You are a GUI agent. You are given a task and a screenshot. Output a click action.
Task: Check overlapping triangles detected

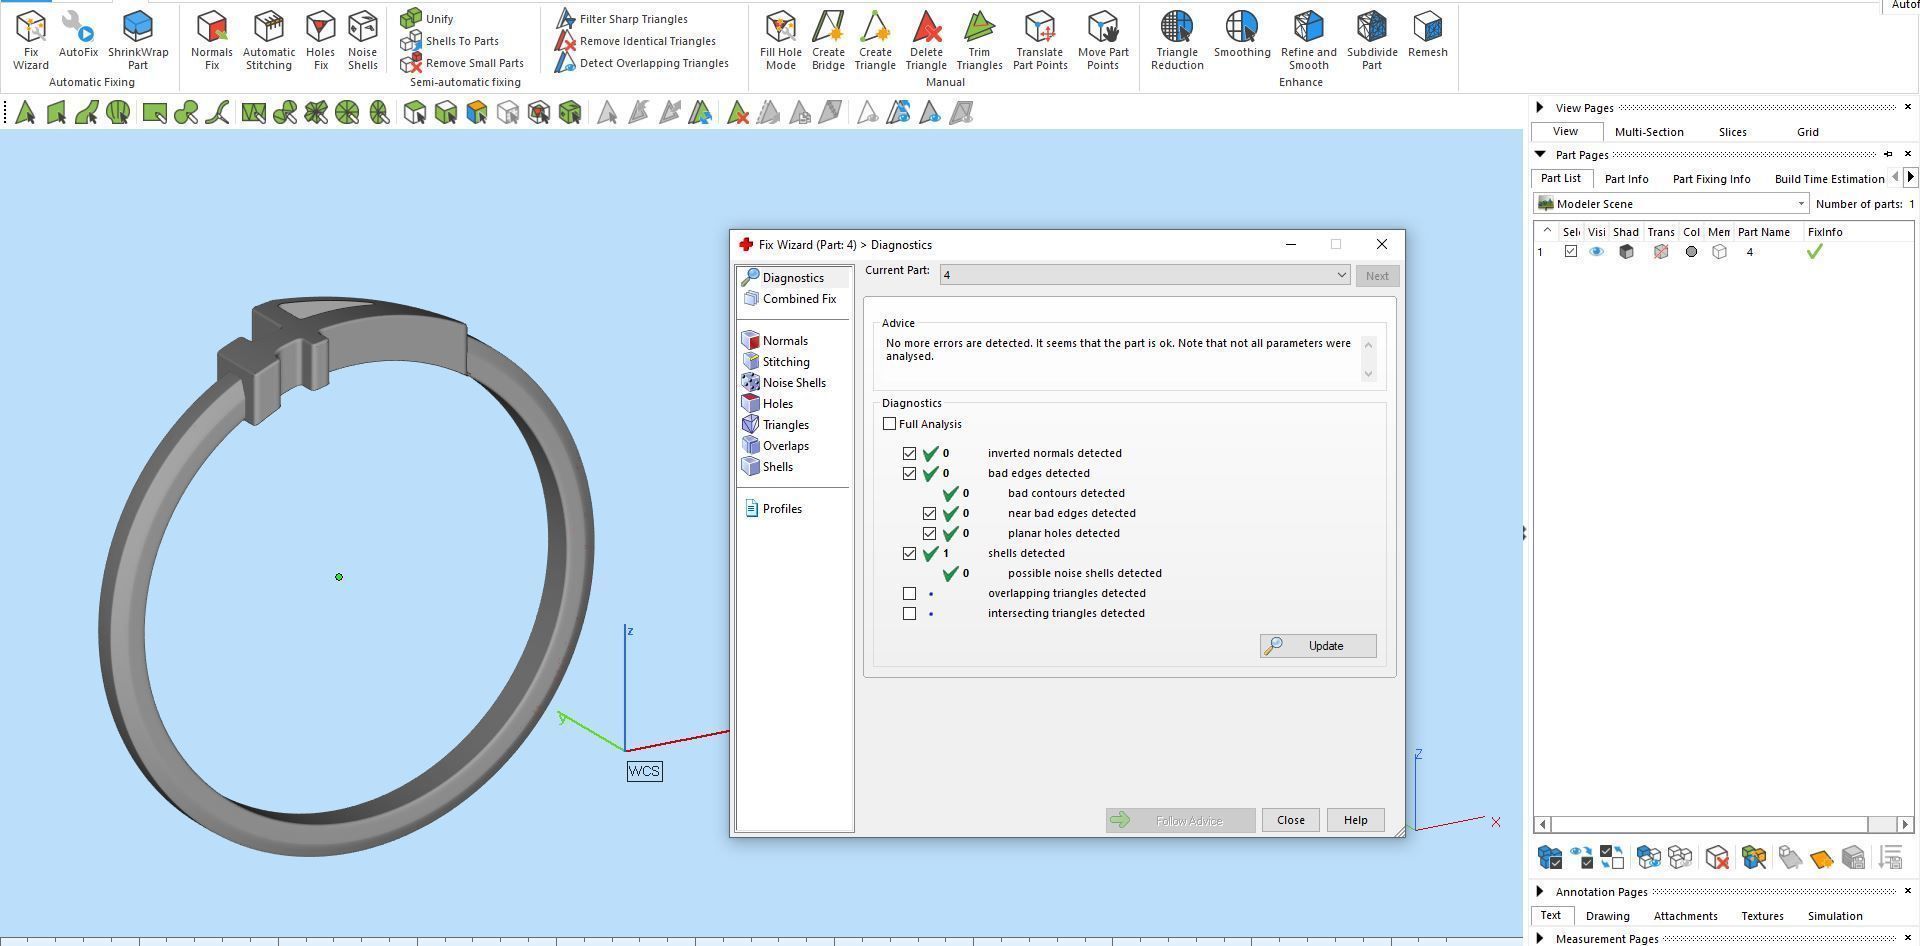click(x=909, y=593)
